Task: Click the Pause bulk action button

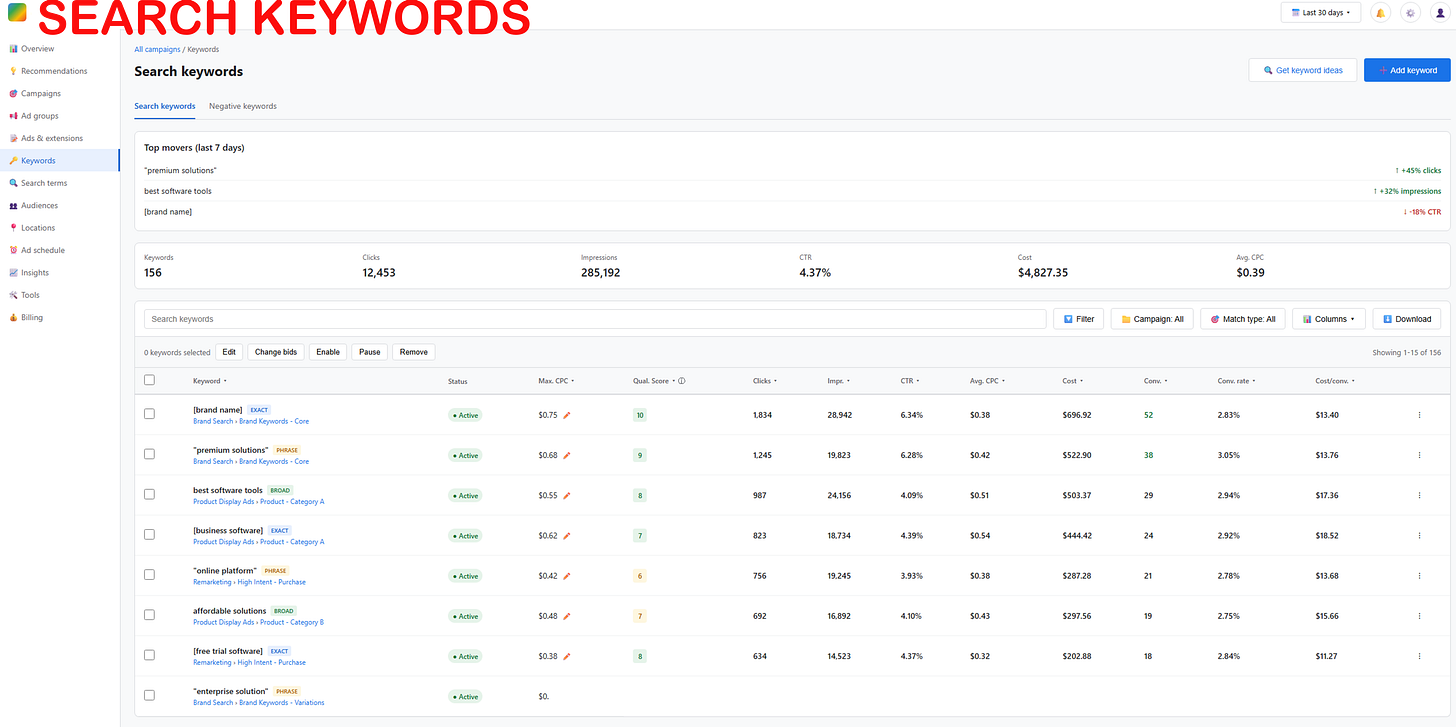Action: coord(370,352)
